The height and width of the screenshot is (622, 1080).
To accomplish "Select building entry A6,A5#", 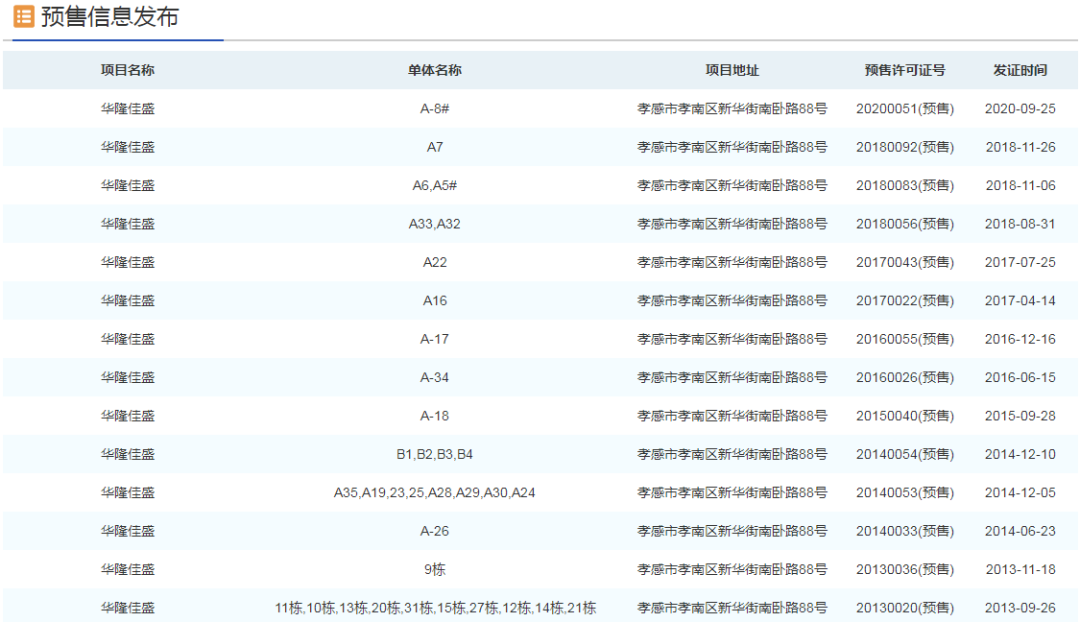I will click(434, 186).
